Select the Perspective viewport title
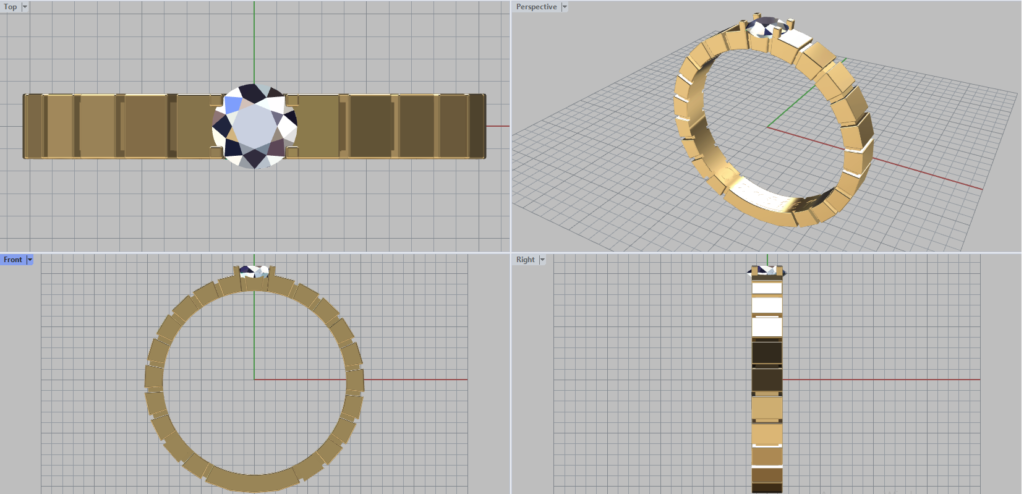Screen dimensions: 1024x494 coord(535,7)
